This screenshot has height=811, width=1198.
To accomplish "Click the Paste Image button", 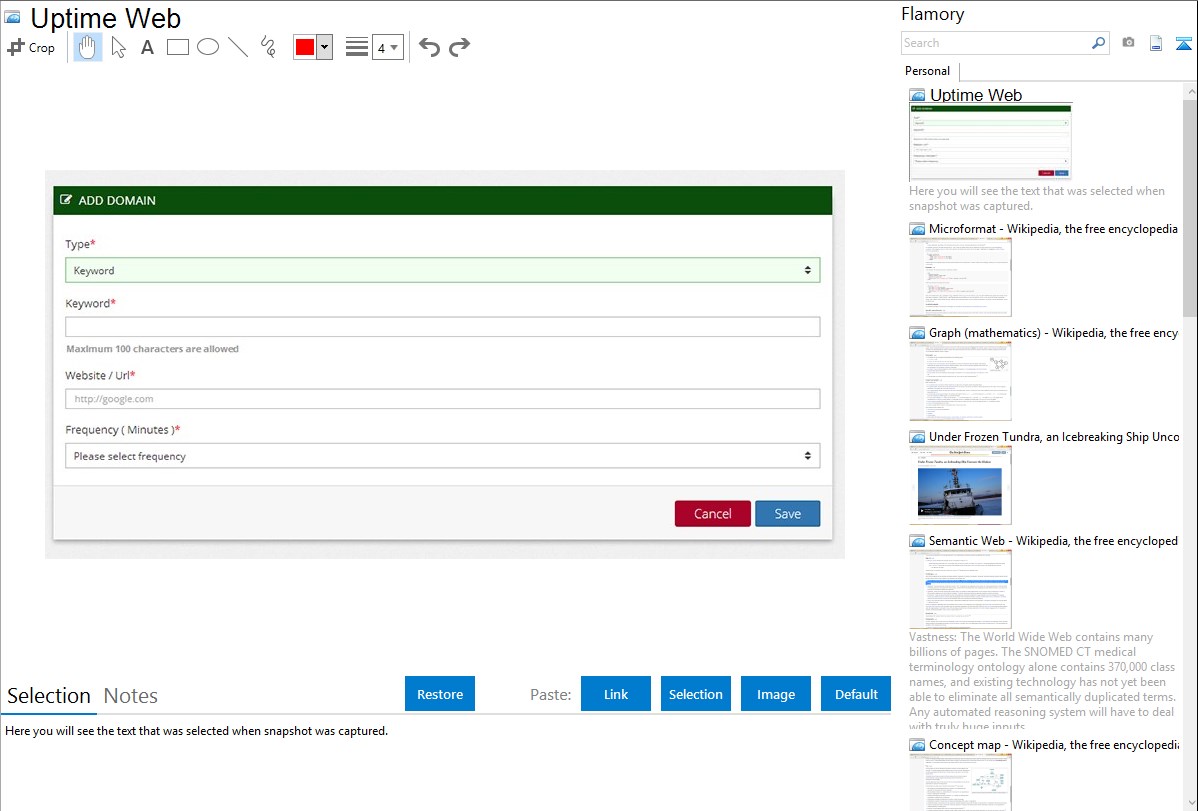I will pos(775,694).
